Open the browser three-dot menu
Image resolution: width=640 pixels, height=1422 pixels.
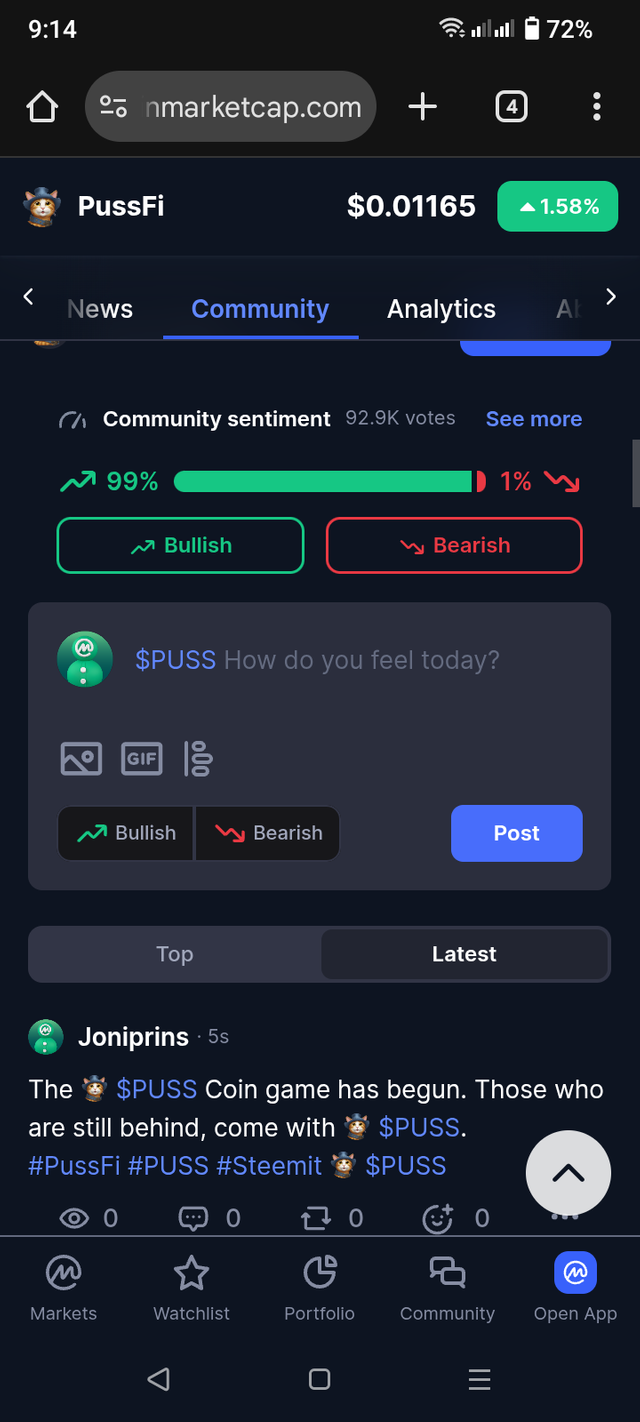coord(597,107)
